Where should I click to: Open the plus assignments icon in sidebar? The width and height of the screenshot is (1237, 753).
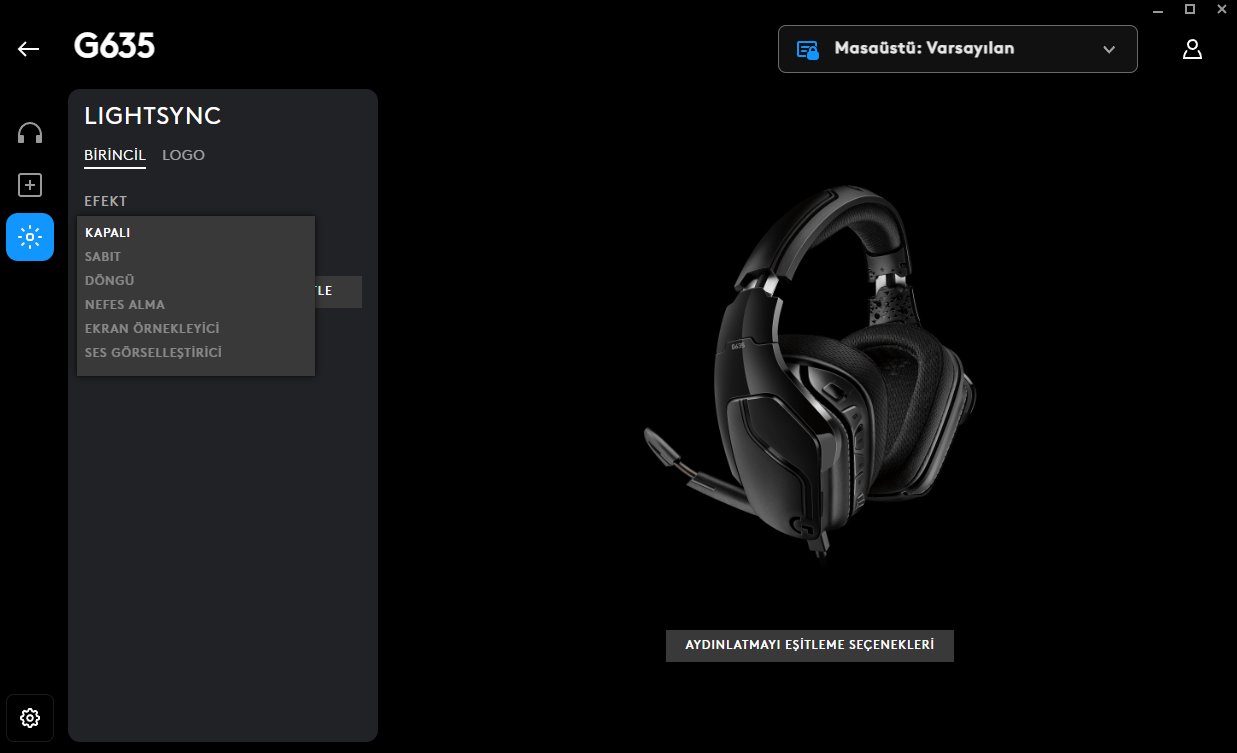coord(30,185)
